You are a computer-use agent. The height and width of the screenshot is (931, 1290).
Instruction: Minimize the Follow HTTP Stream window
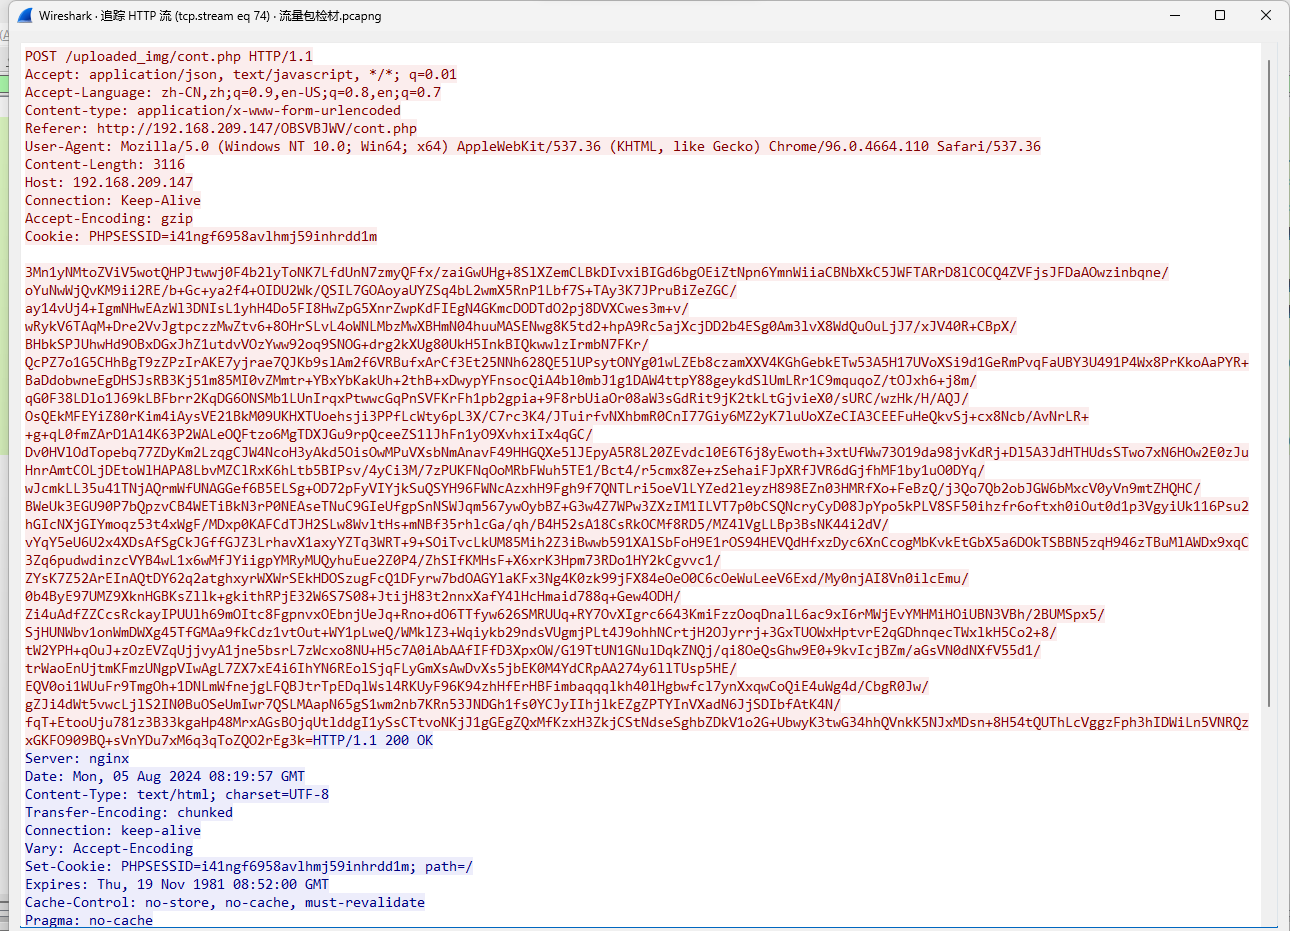click(x=1174, y=15)
